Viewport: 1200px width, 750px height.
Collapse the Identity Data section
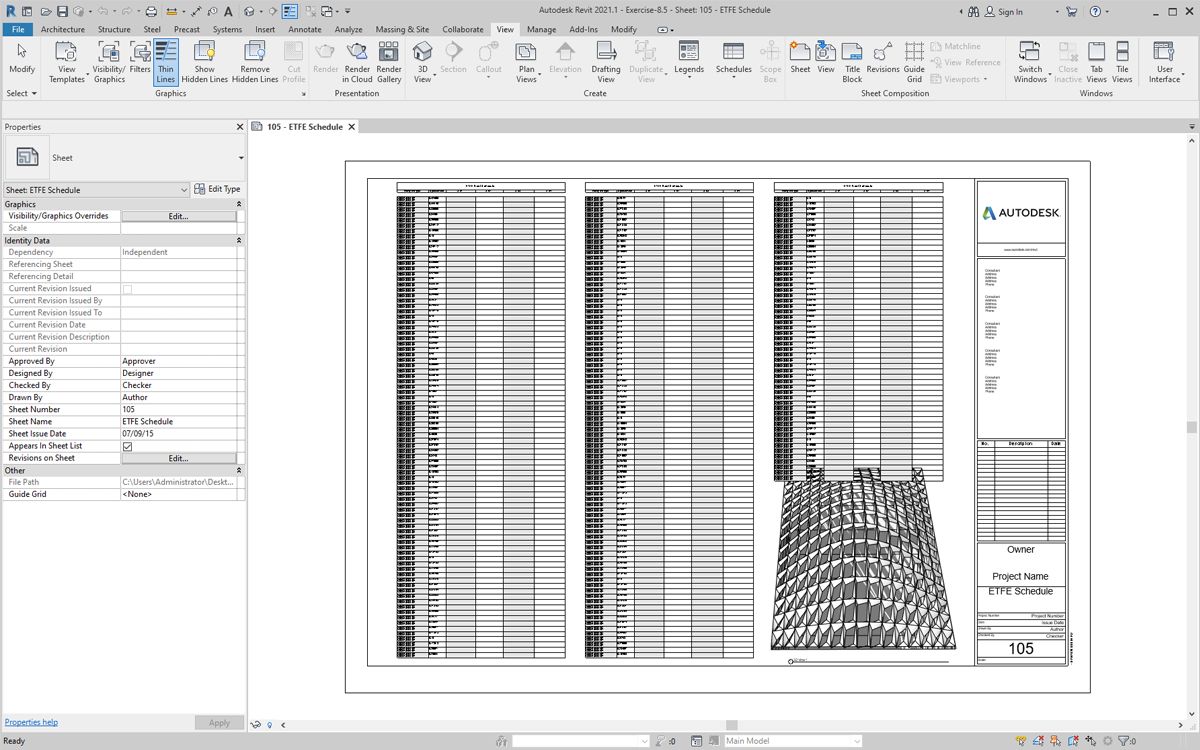238,241
